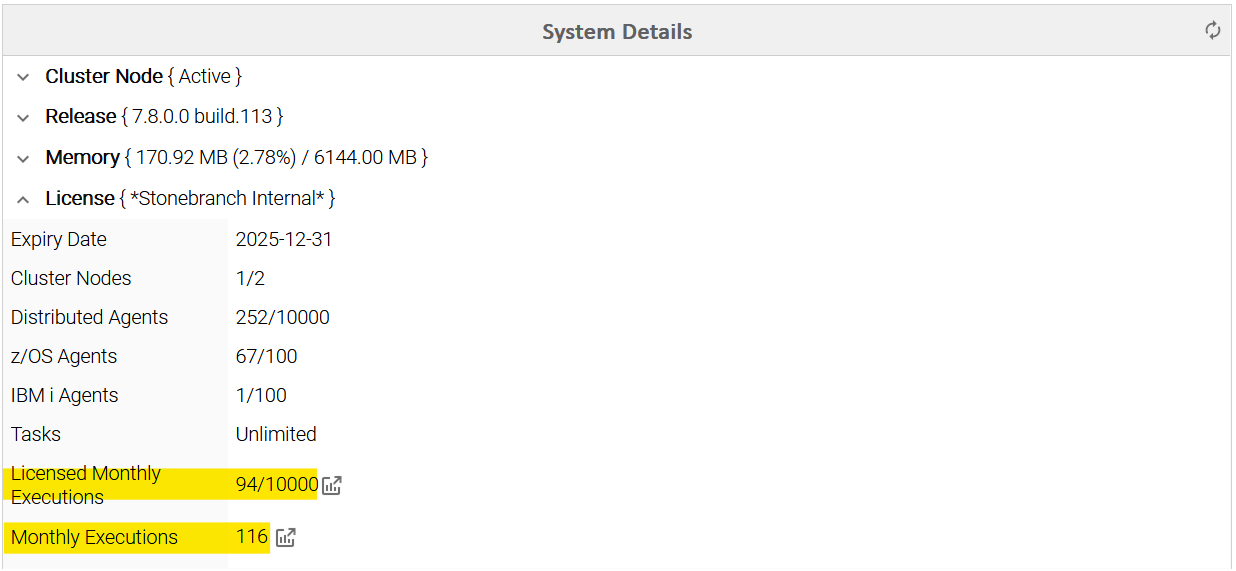Image resolution: width=1236 pixels, height=571 pixels.
Task: Open chart icon next to Monthly Executions 116
Action: [x=286, y=538]
